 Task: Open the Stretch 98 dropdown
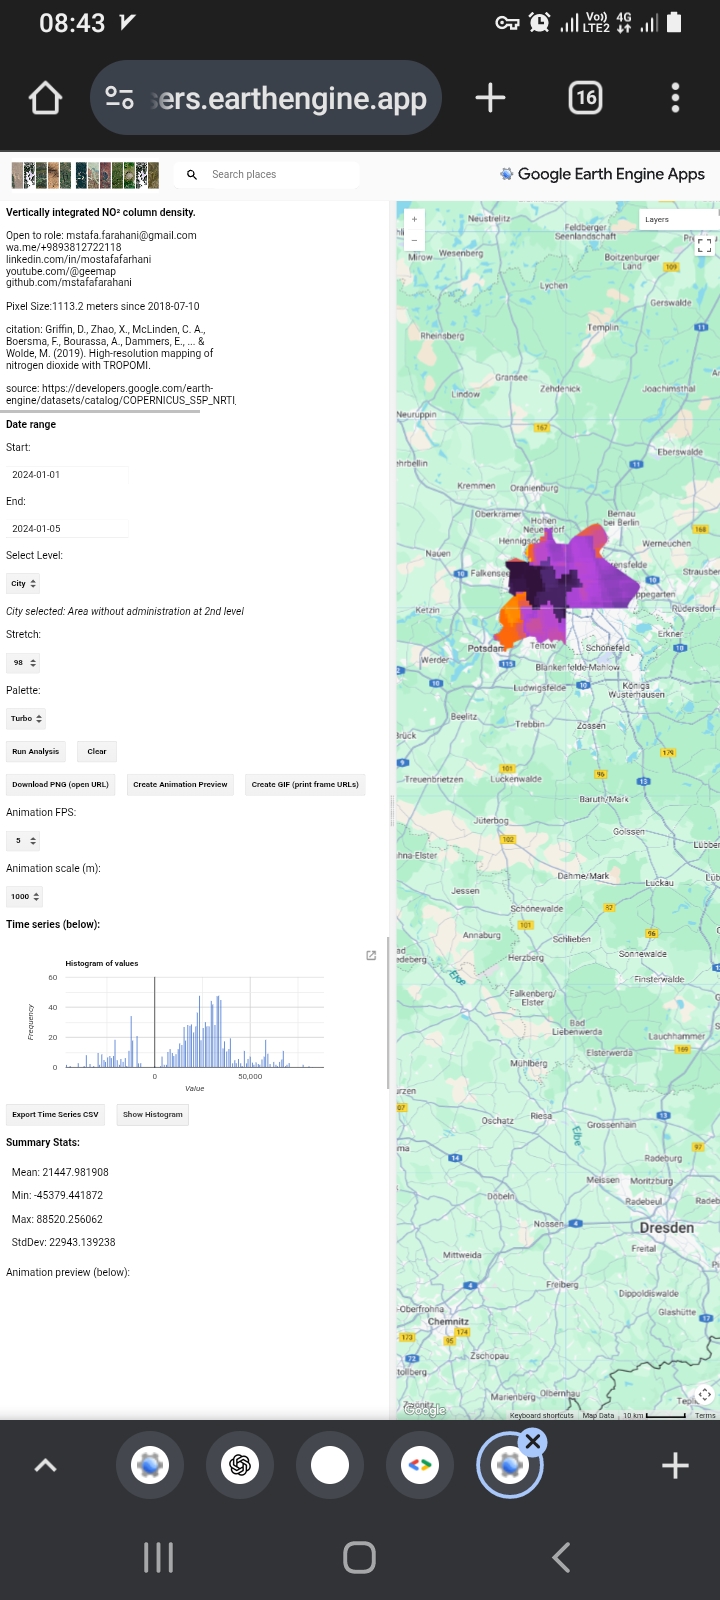(x=23, y=662)
